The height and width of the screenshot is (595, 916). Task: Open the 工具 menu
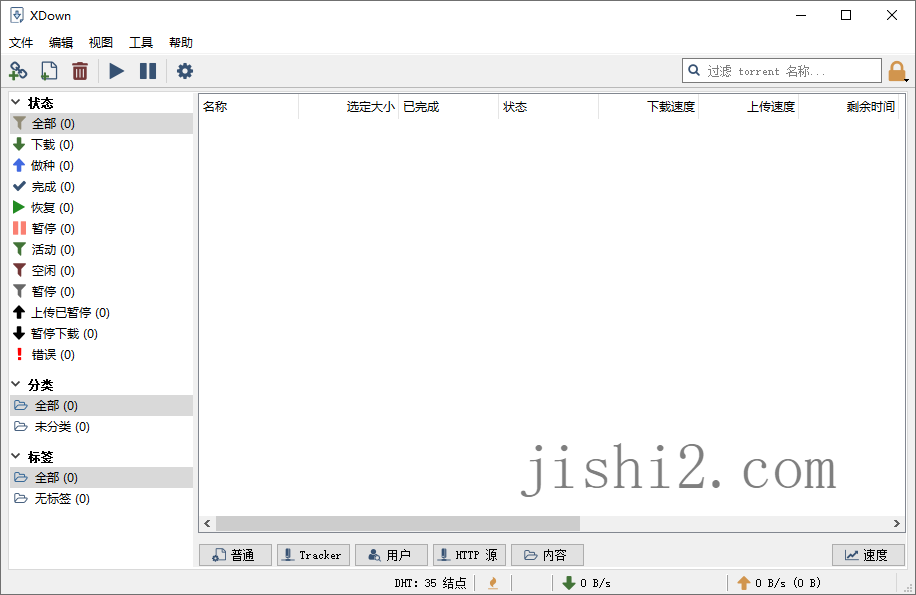141,43
